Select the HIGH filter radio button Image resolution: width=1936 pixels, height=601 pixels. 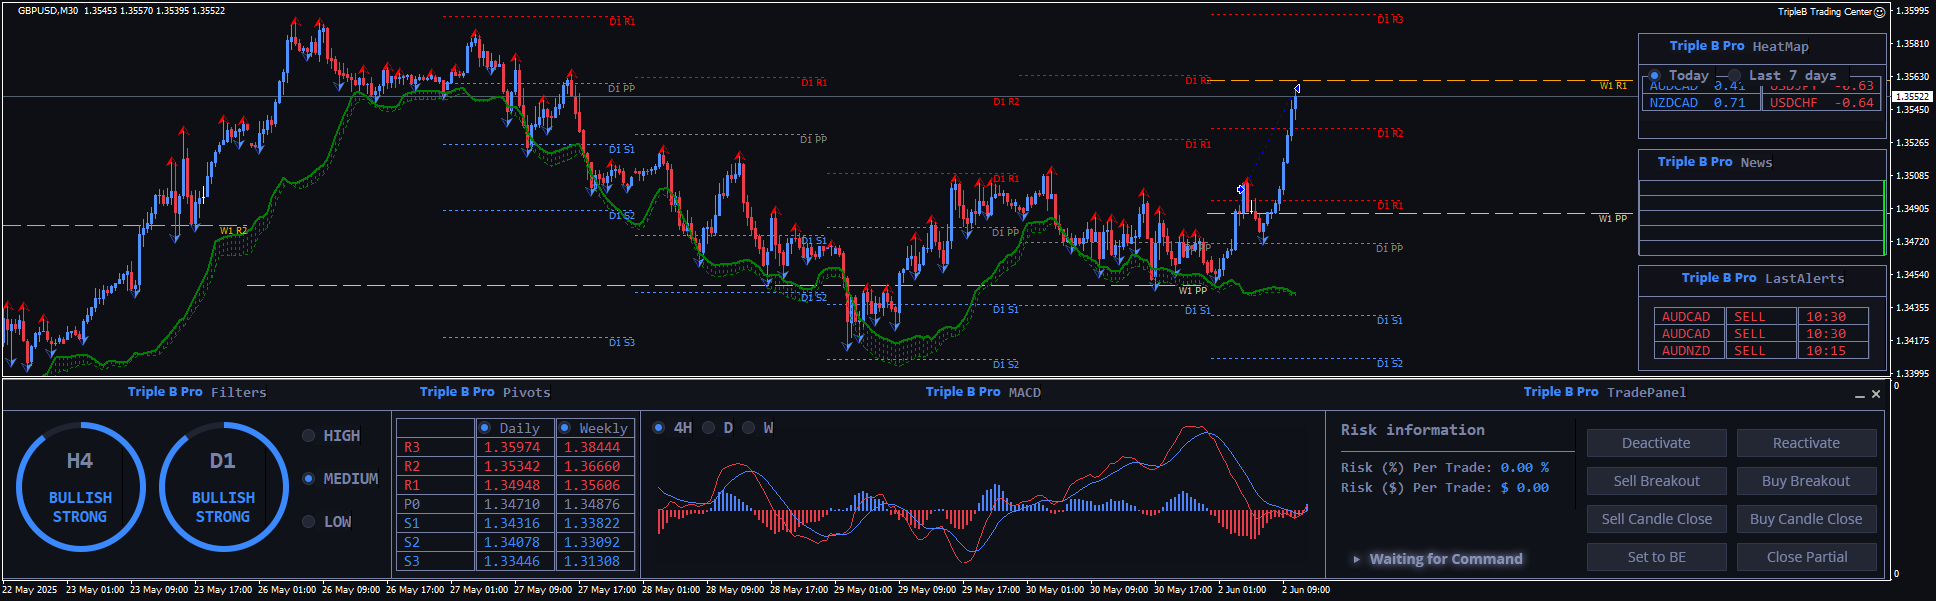[309, 436]
